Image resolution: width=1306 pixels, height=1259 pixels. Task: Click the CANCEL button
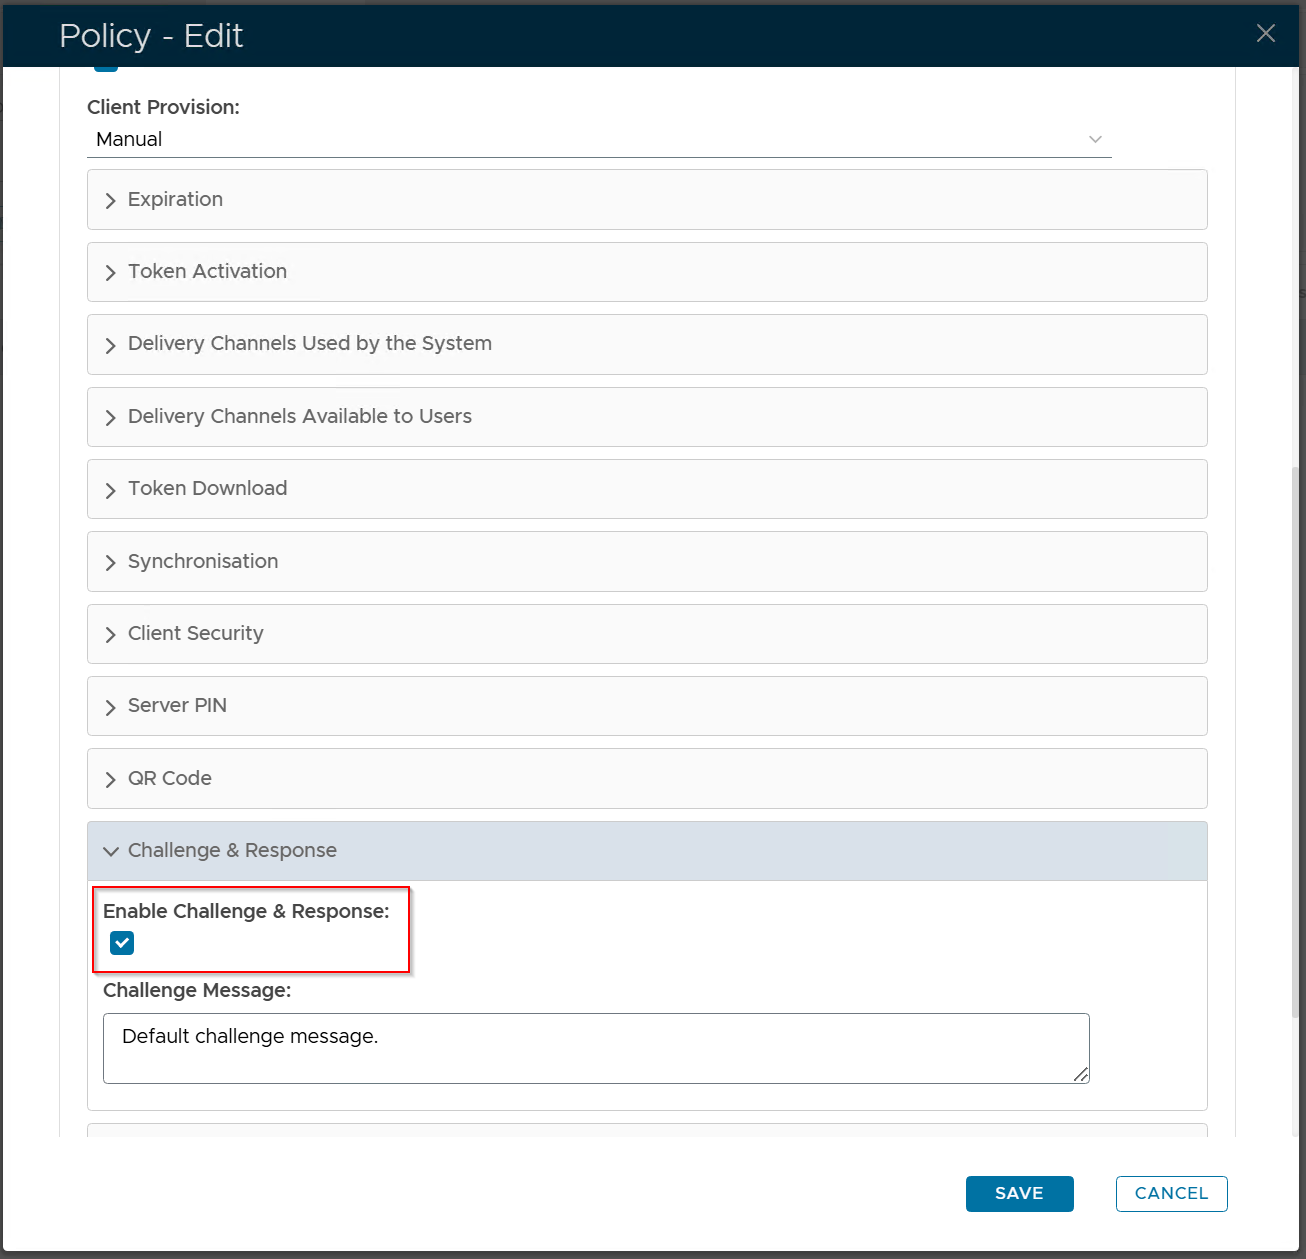[x=1171, y=1193]
